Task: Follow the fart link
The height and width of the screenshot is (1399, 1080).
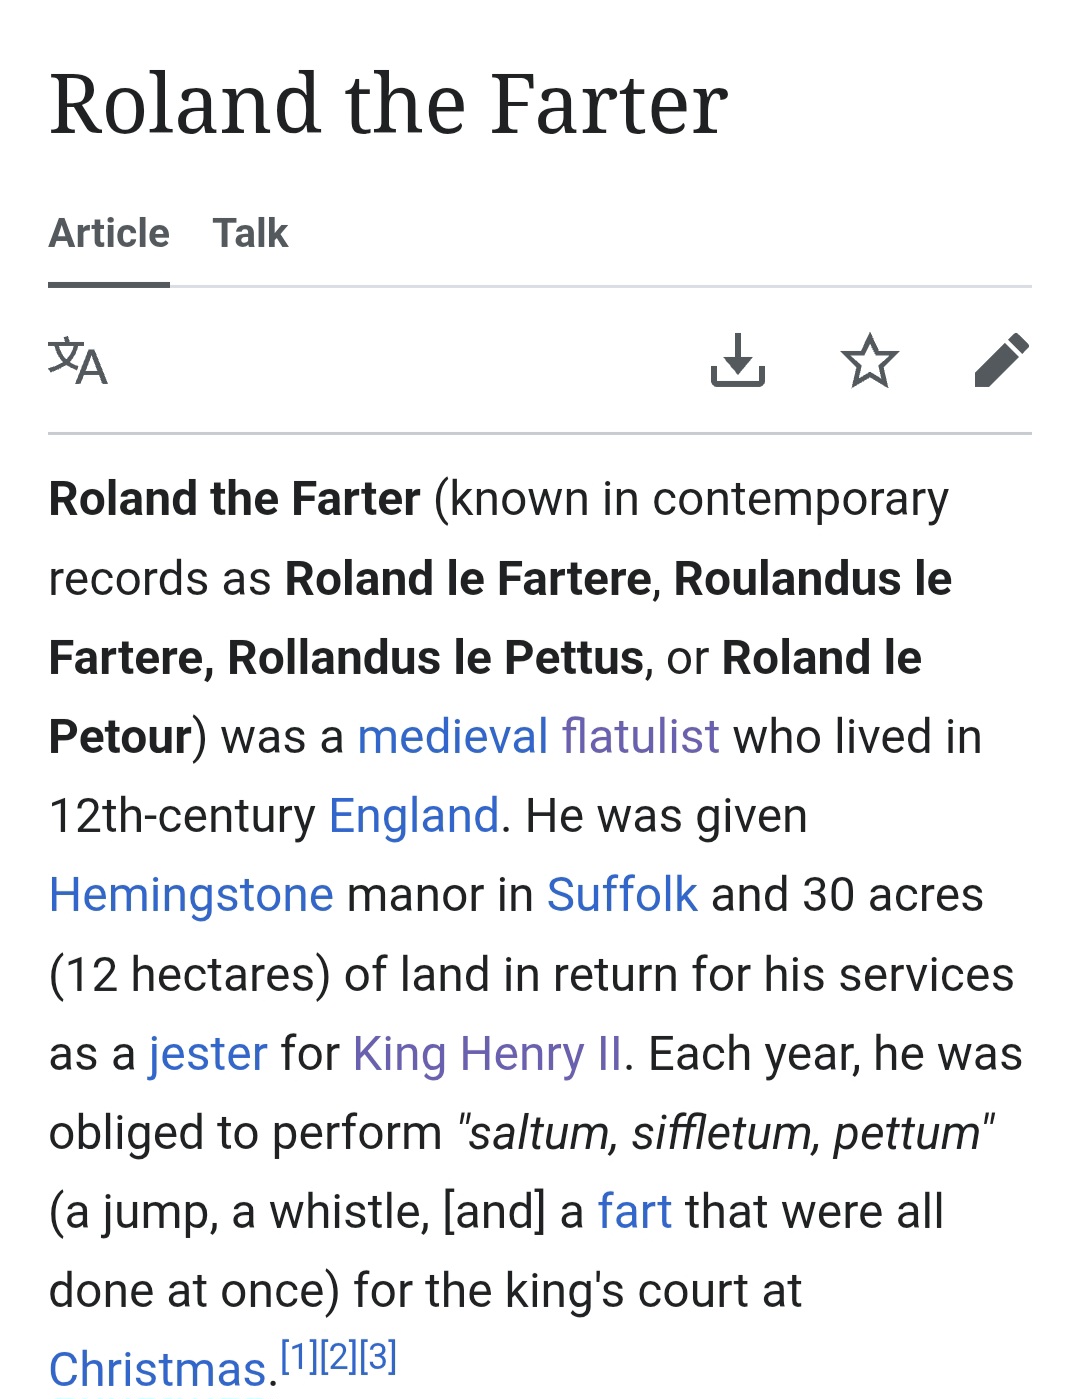Action: (634, 1212)
